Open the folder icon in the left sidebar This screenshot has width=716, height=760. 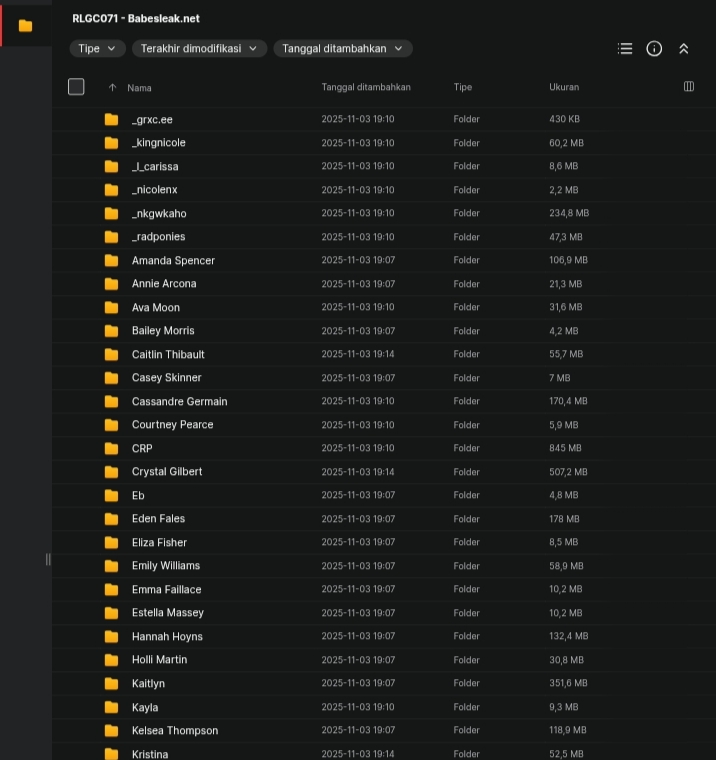25,26
